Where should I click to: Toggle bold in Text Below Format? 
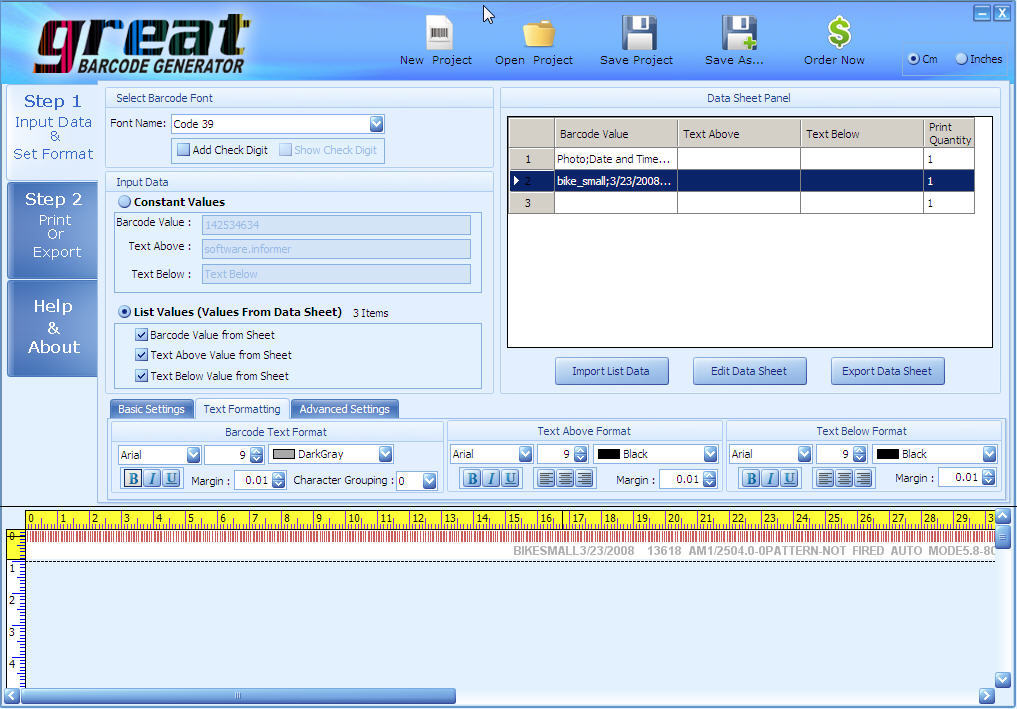(x=751, y=479)
